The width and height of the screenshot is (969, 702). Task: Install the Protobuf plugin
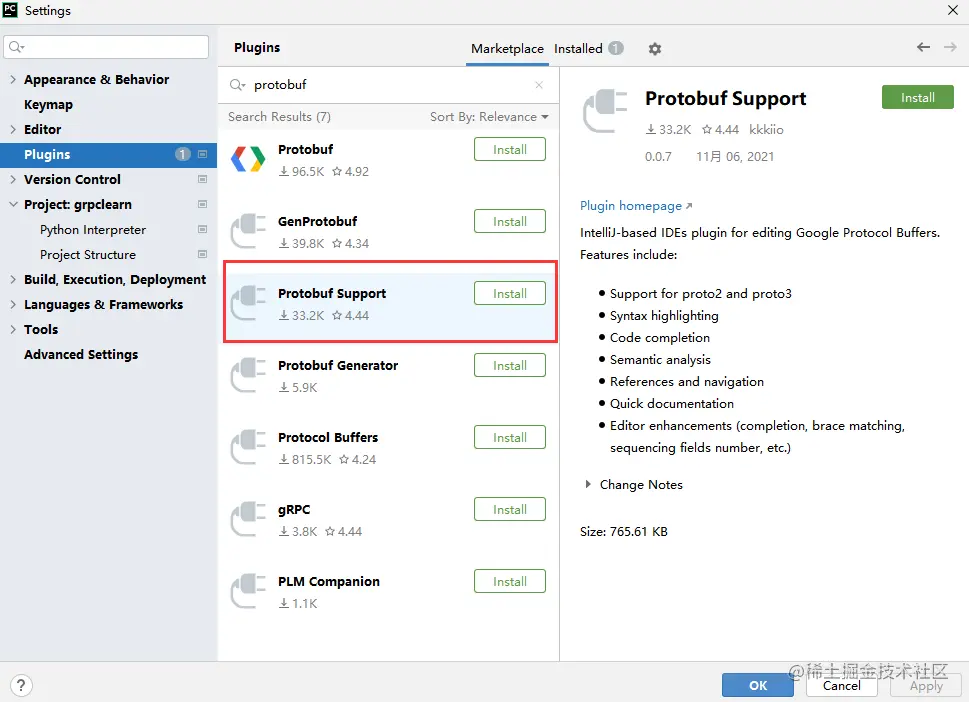(510, 150)
